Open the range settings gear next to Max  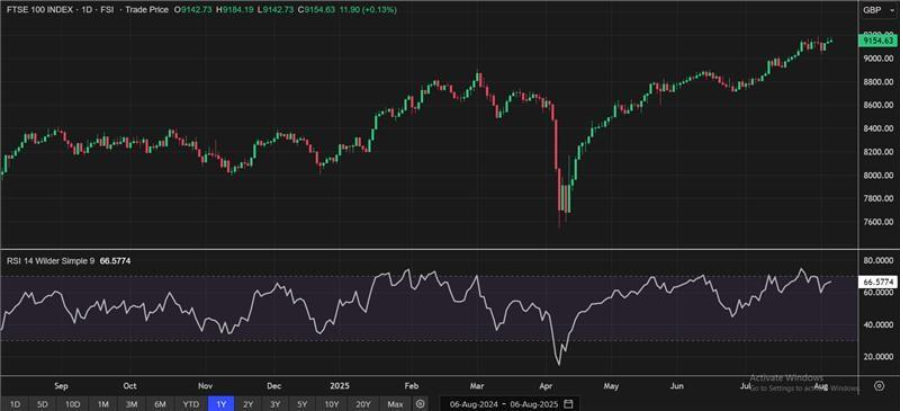coord(421,404)
